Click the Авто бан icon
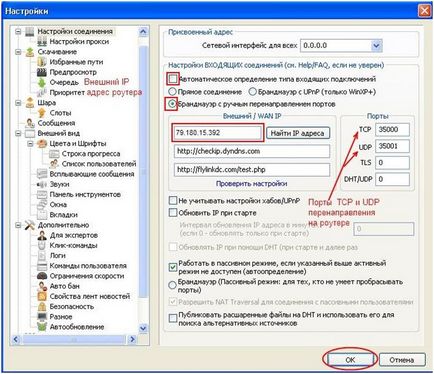434x374 pixels. [42, 286]
